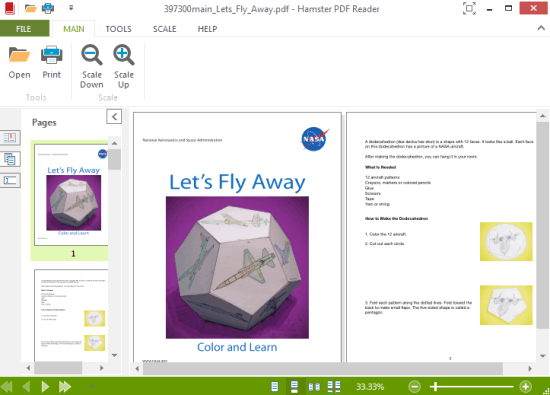Click the zoom slider handle in status bar
The image size is (550, 395).
pos(435,387)
